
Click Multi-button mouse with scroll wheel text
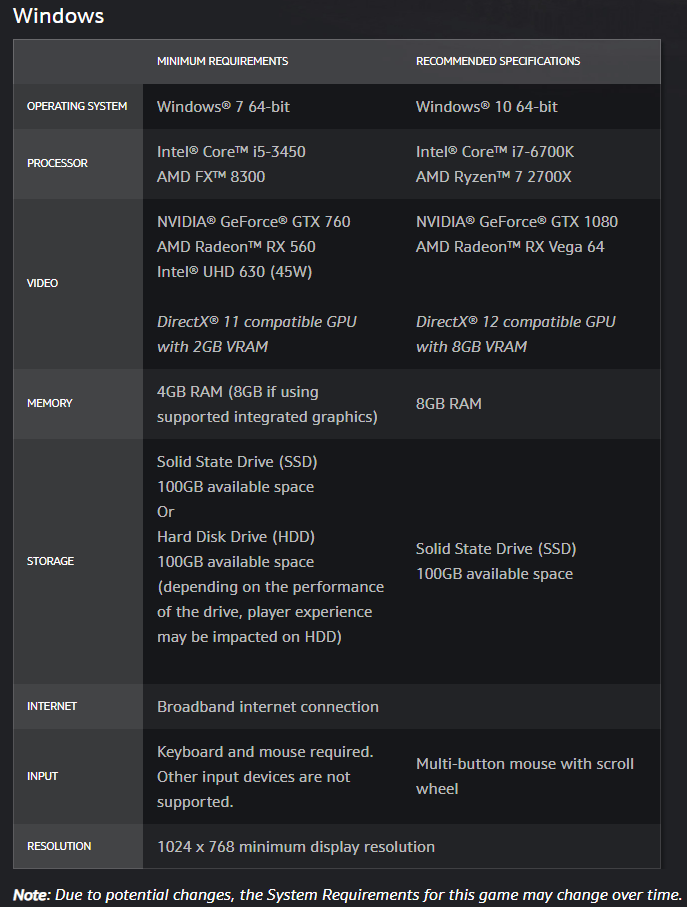[x=525, y=764]
